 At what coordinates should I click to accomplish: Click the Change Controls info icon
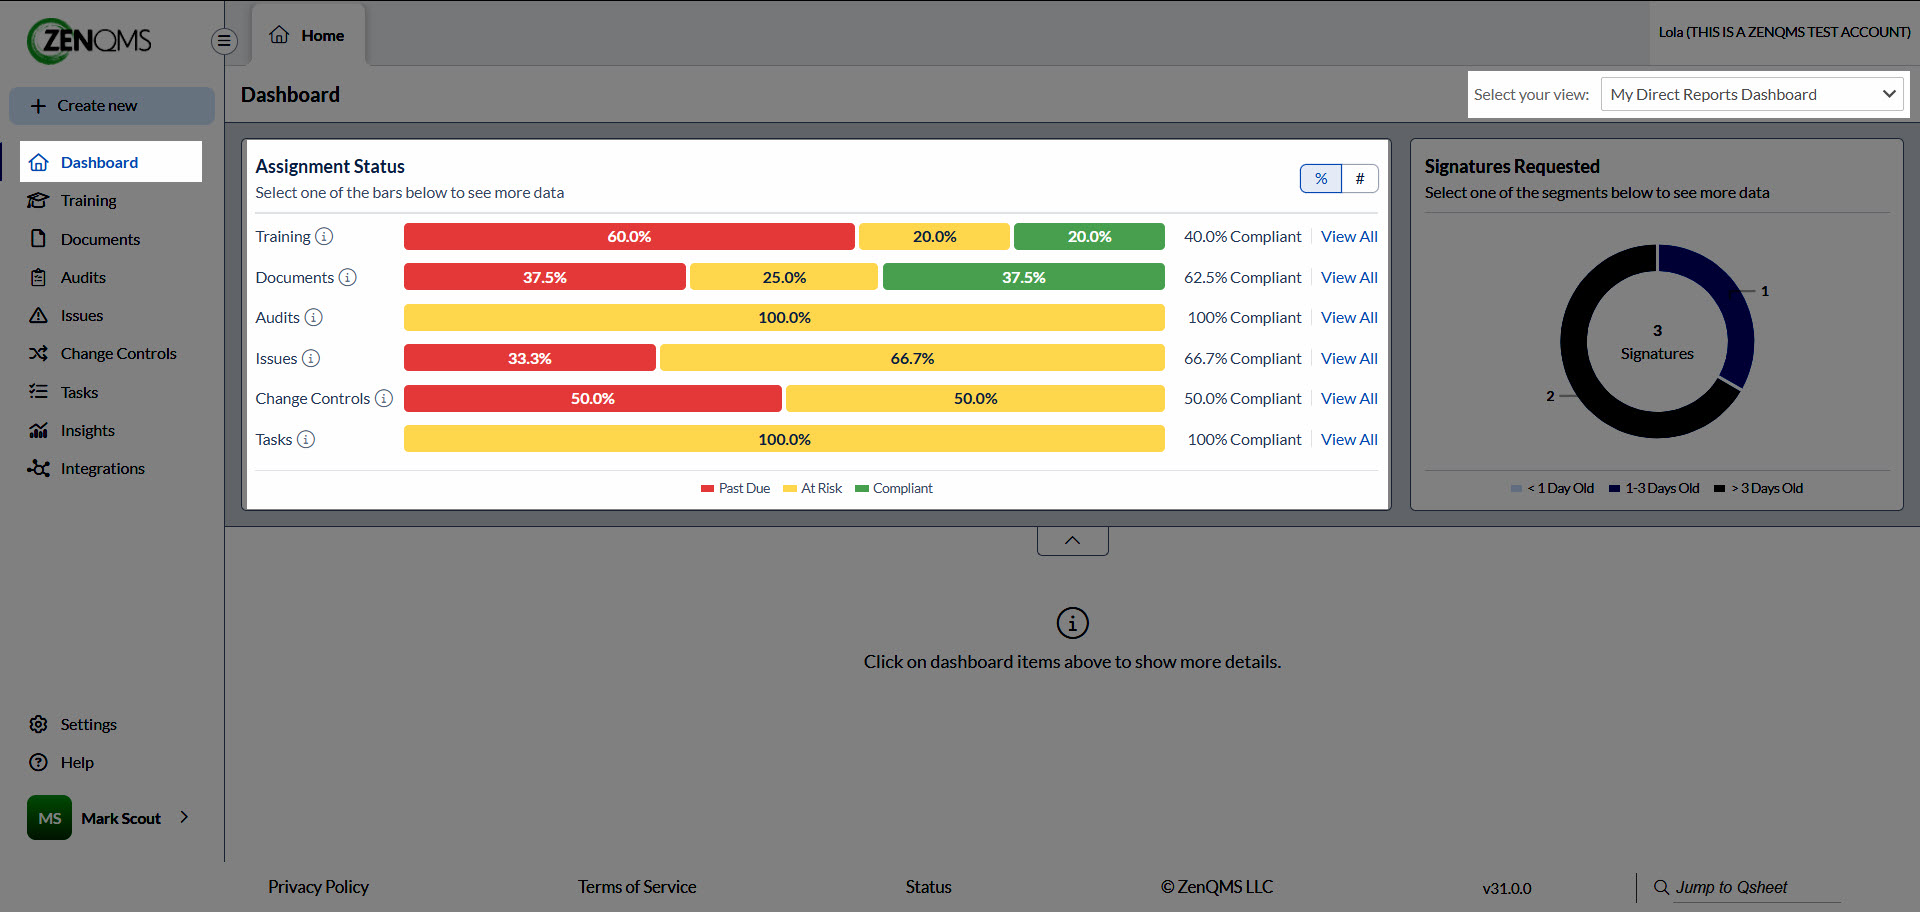(x=384, y=398)
